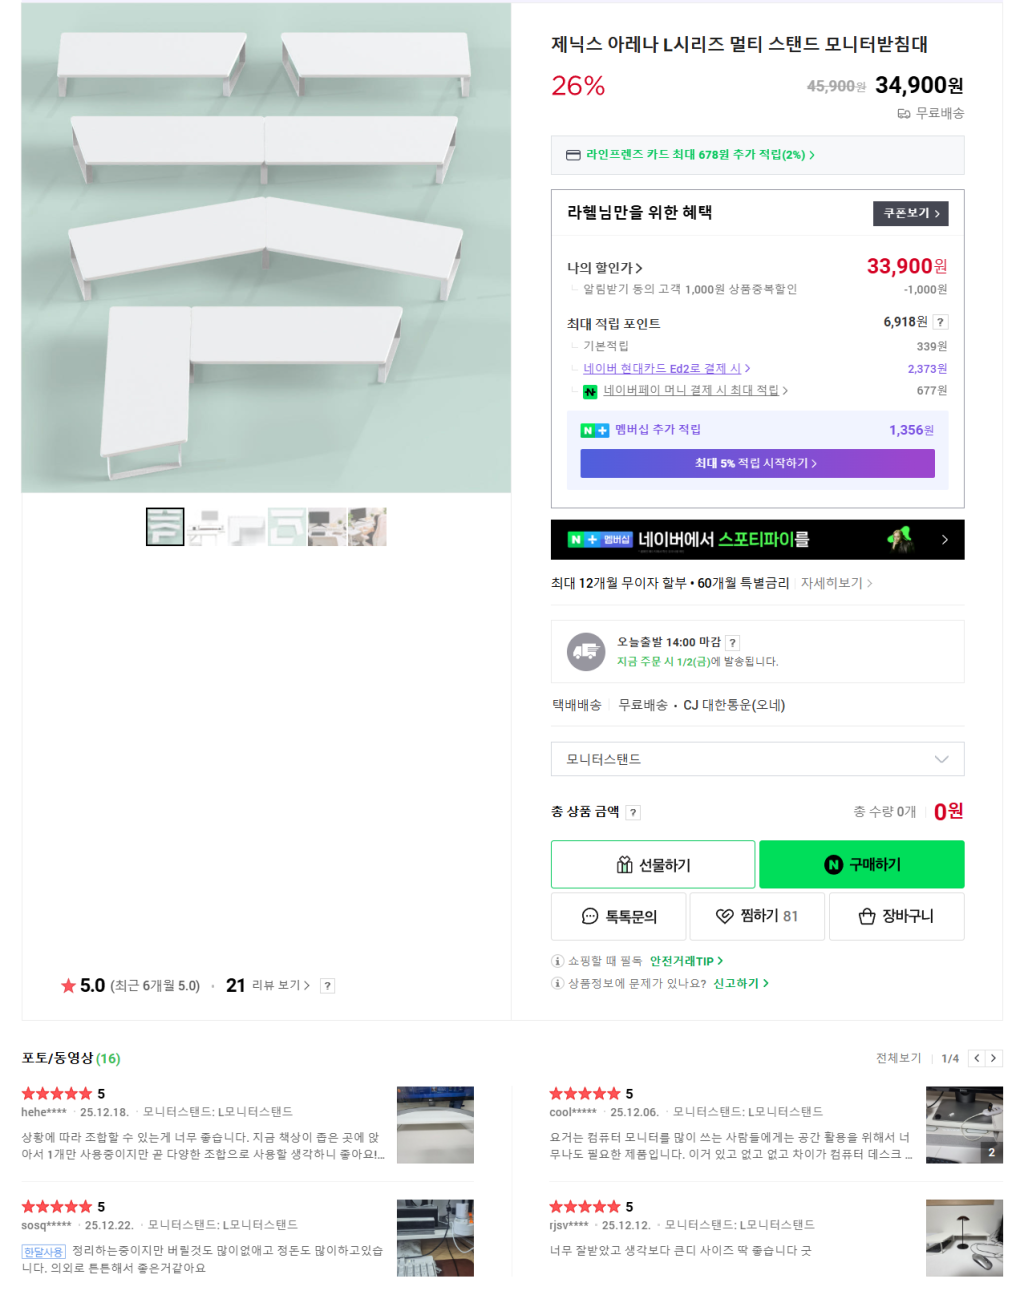Select the first product thumbnail image

(165, 527)
